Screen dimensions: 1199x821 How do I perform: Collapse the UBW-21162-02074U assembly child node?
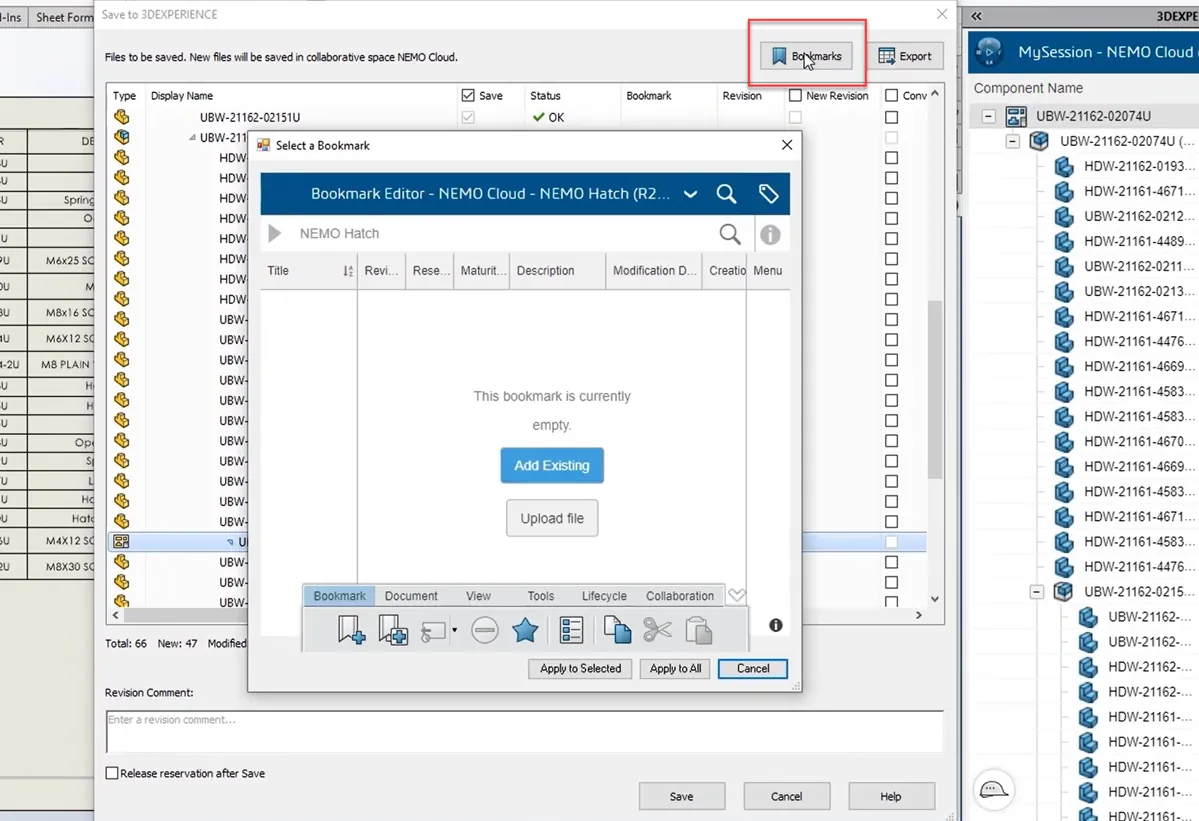(x=1012, y=141)
